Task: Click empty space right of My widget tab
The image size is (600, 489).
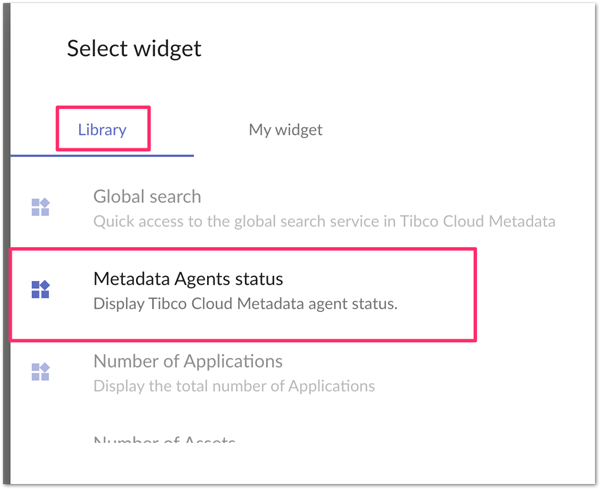Action: [x=450, y=130]
